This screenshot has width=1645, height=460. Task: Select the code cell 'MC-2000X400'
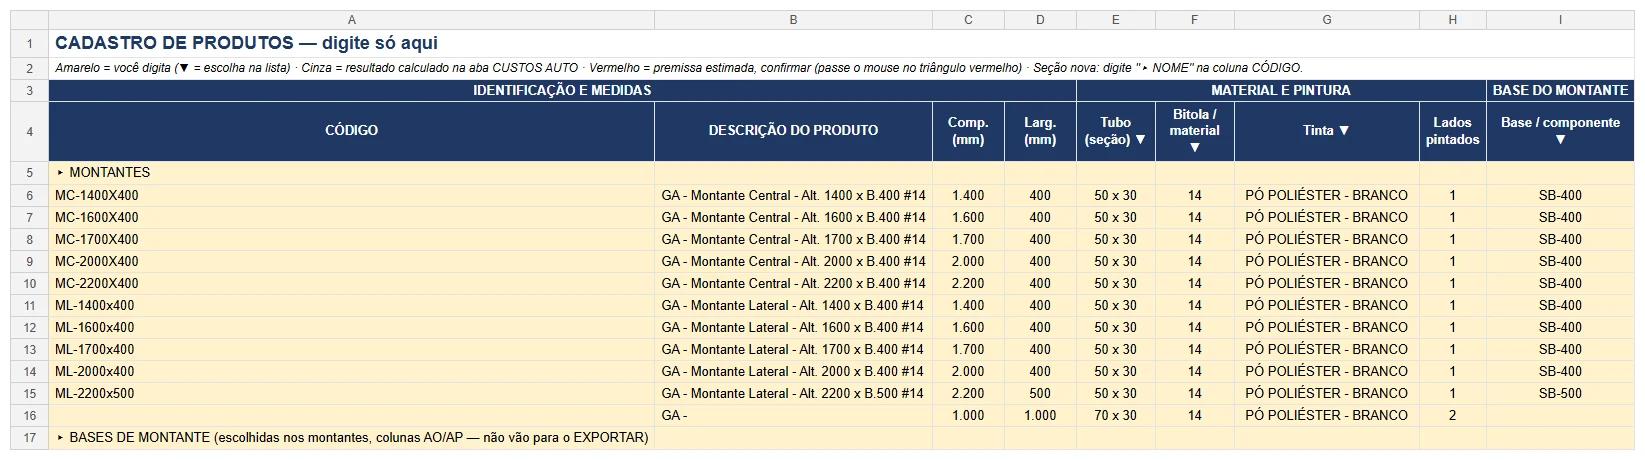pyautogui.click(x=351, y=261)
